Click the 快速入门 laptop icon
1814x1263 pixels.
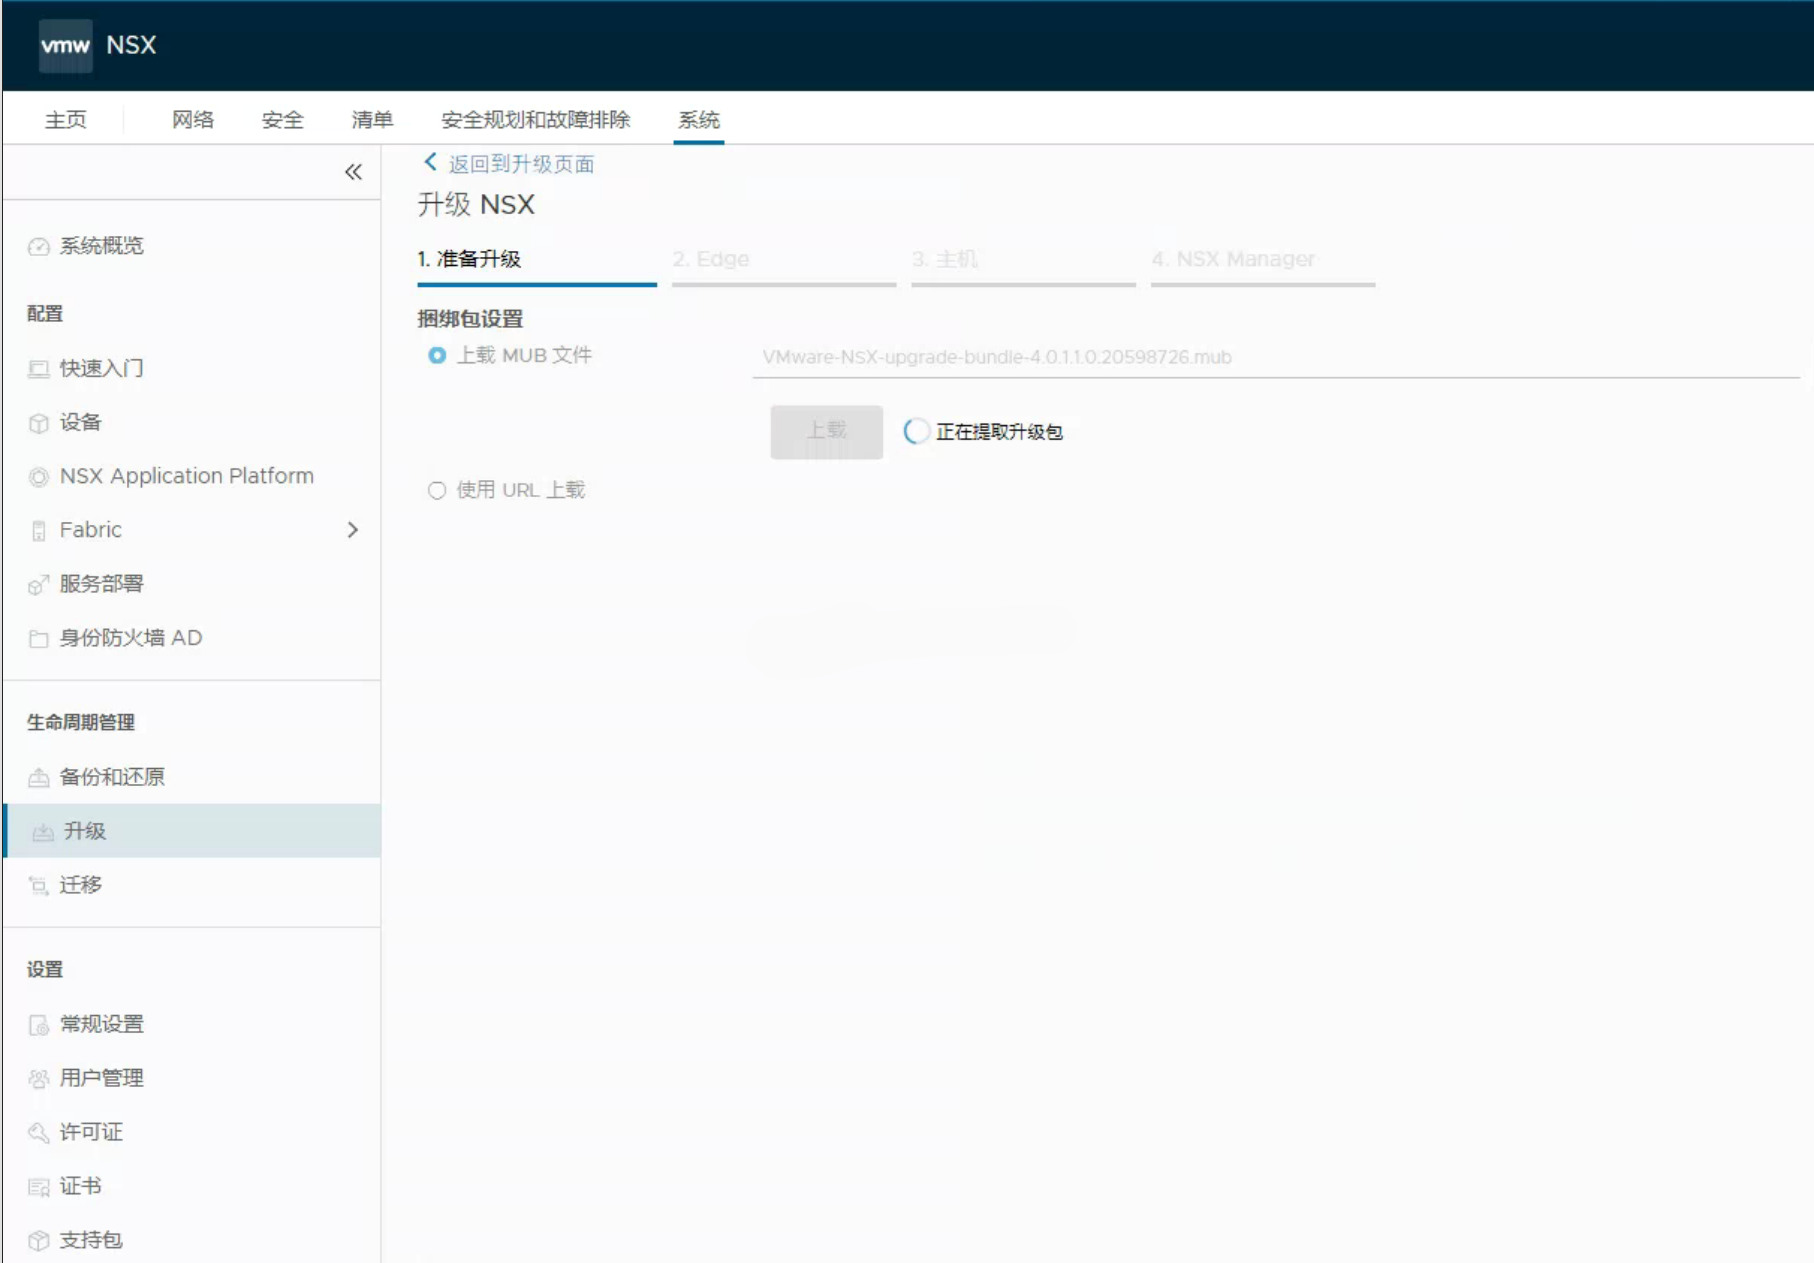[39, 369]
